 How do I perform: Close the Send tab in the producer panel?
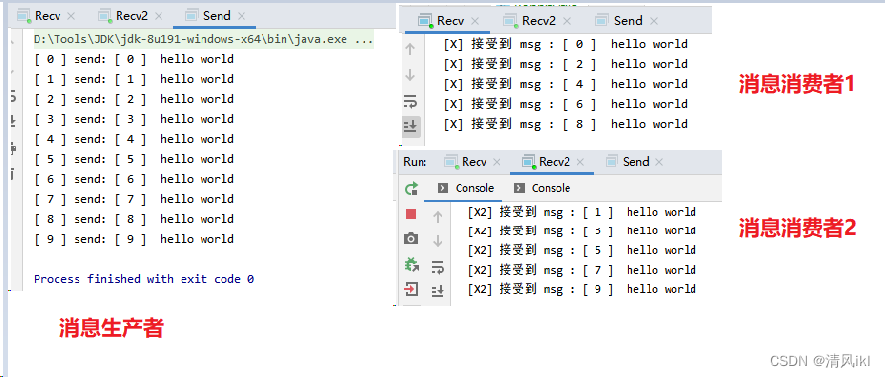(241, 16)
